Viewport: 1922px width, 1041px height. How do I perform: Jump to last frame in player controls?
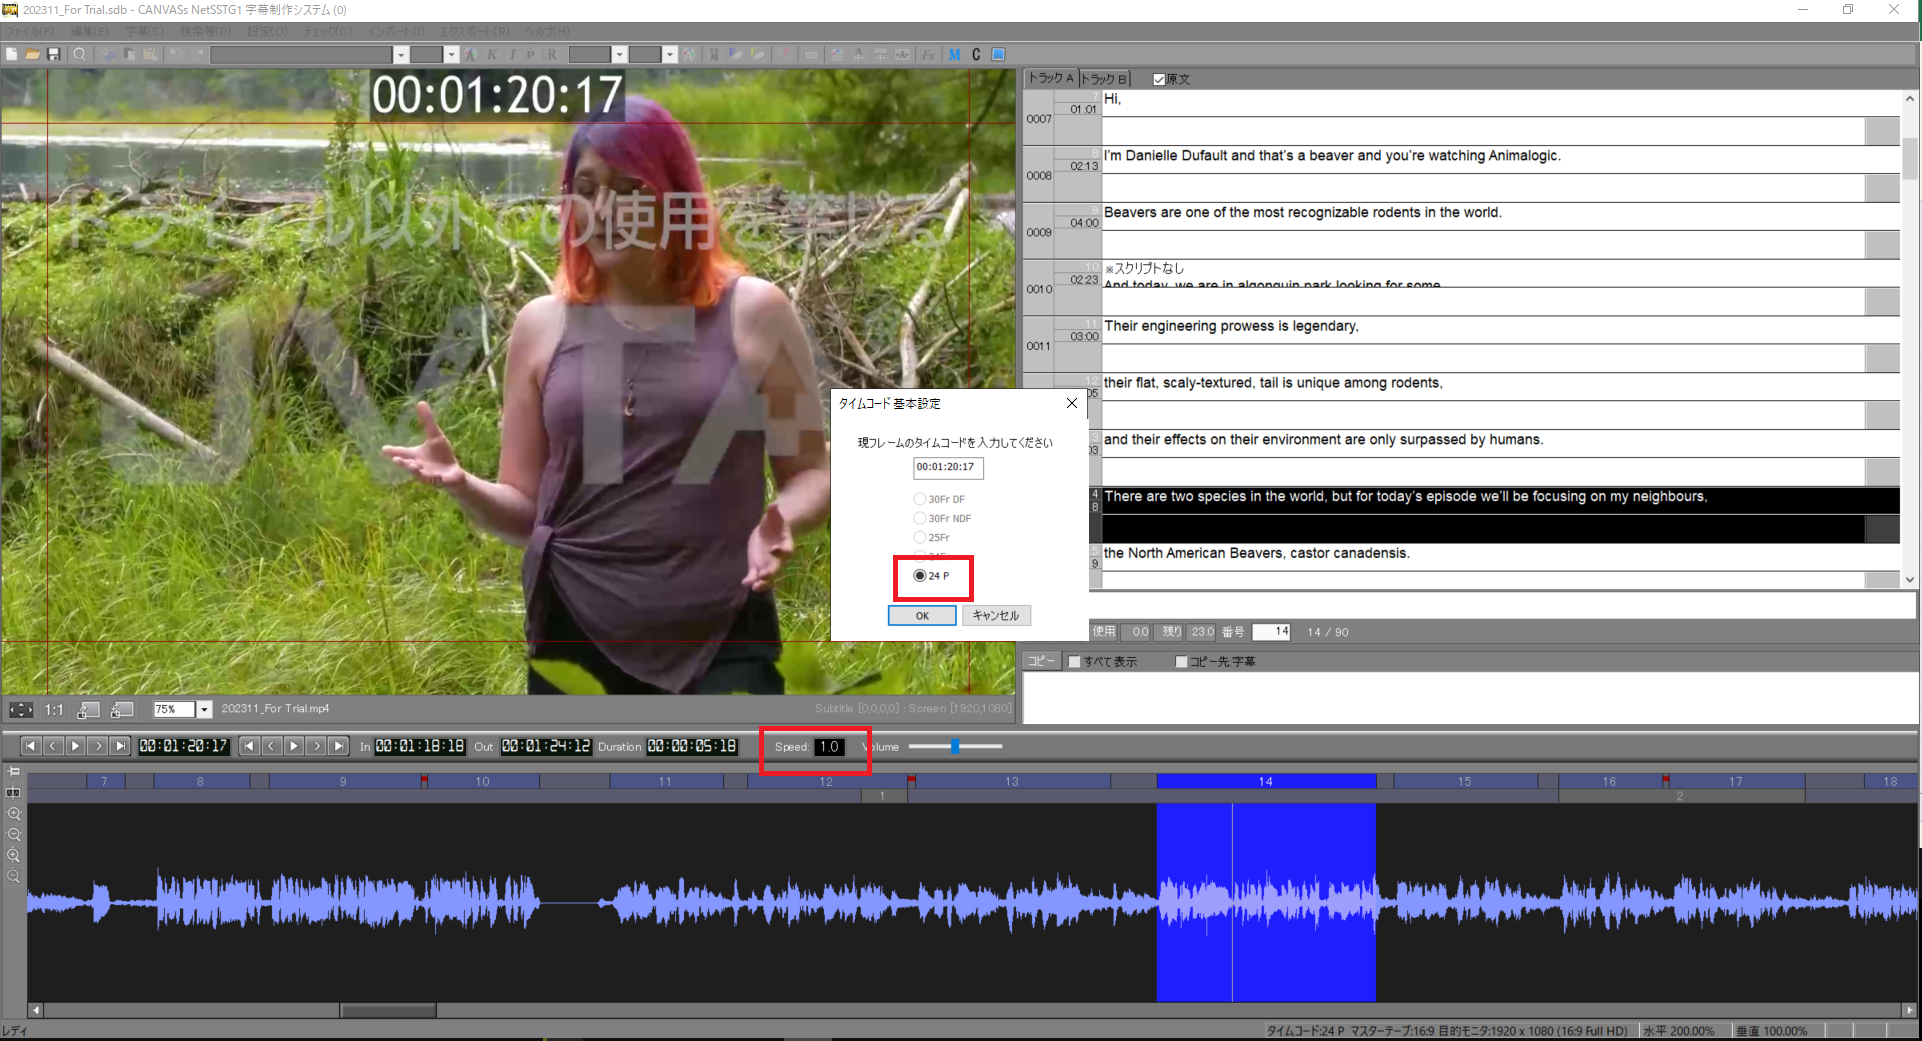(x=120, y=746)
